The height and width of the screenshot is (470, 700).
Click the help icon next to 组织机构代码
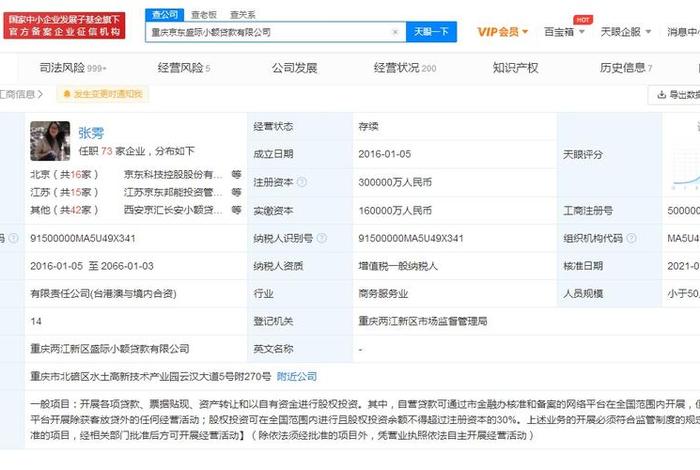(631, 238)
